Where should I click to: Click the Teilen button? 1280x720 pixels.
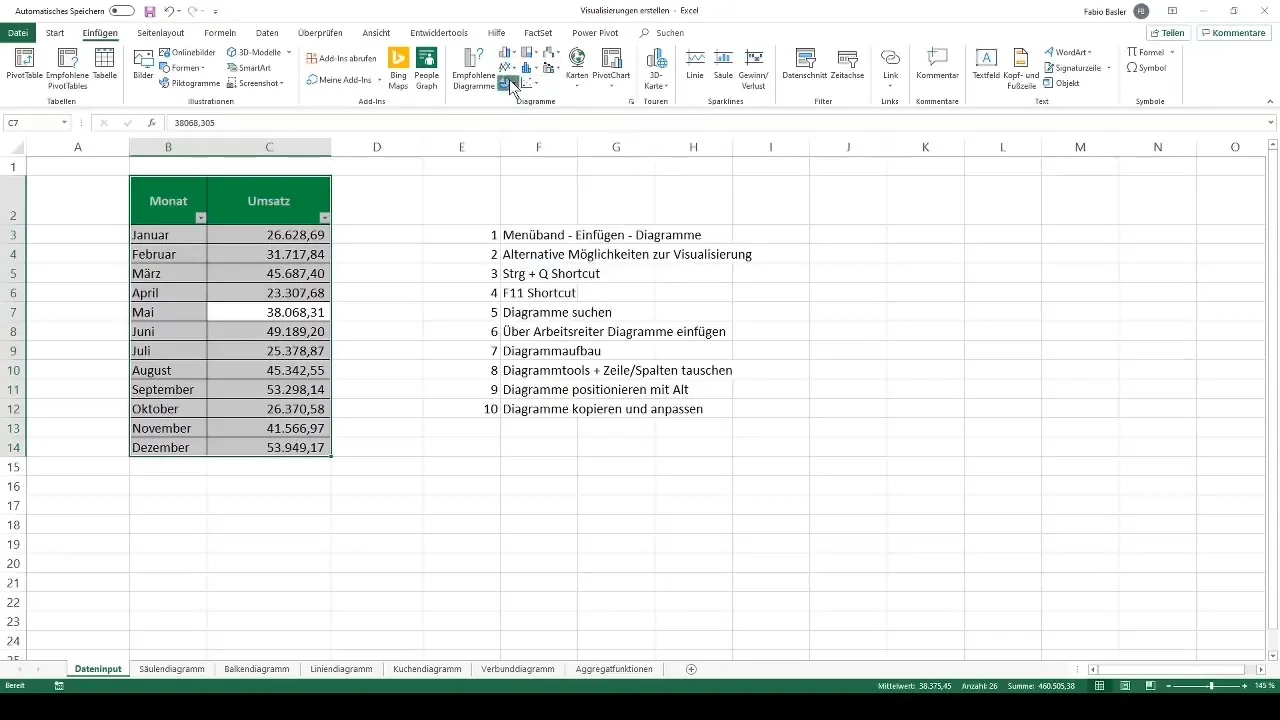(x=1167, y=33)
